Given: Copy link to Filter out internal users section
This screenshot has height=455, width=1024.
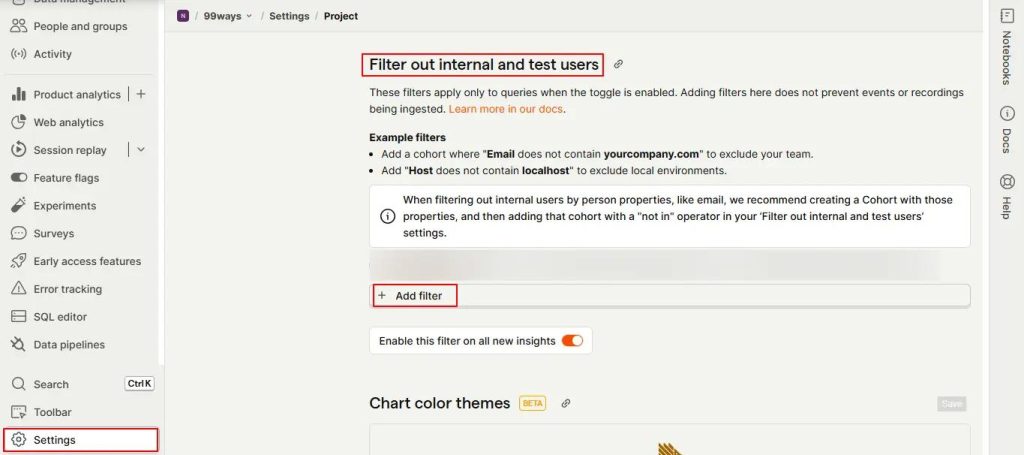Looking at the screenshot, I should click(618, 64).
